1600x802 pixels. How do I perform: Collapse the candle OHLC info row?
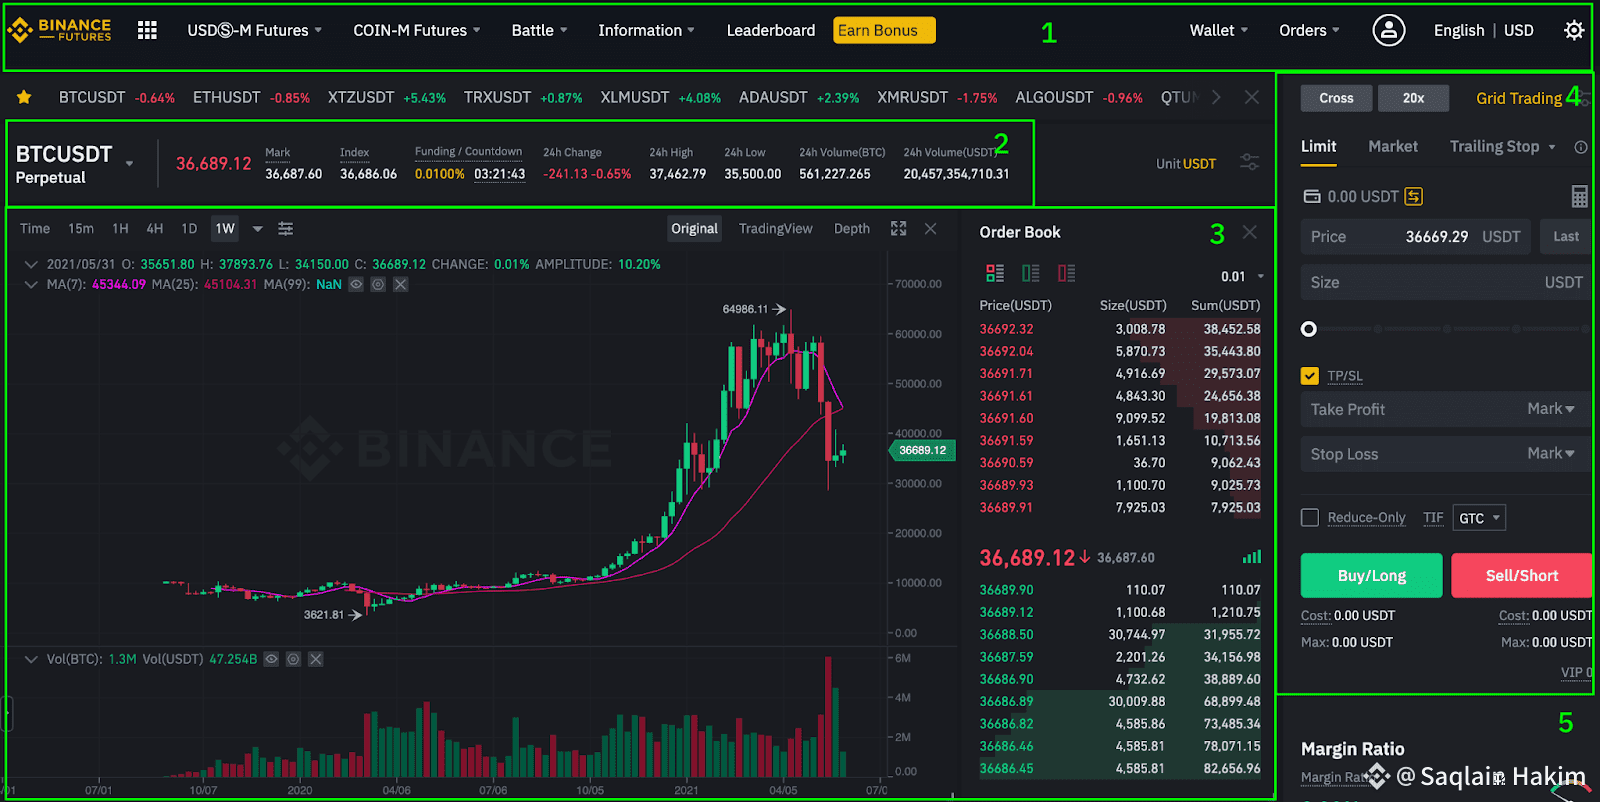(31, 265)
